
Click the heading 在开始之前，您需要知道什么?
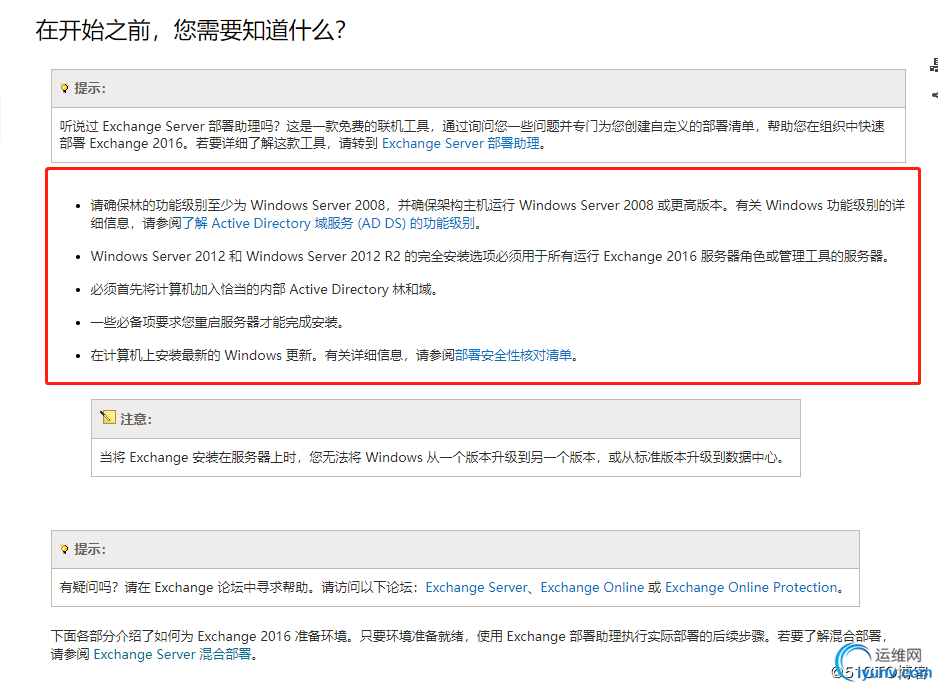tap(190, 30)
